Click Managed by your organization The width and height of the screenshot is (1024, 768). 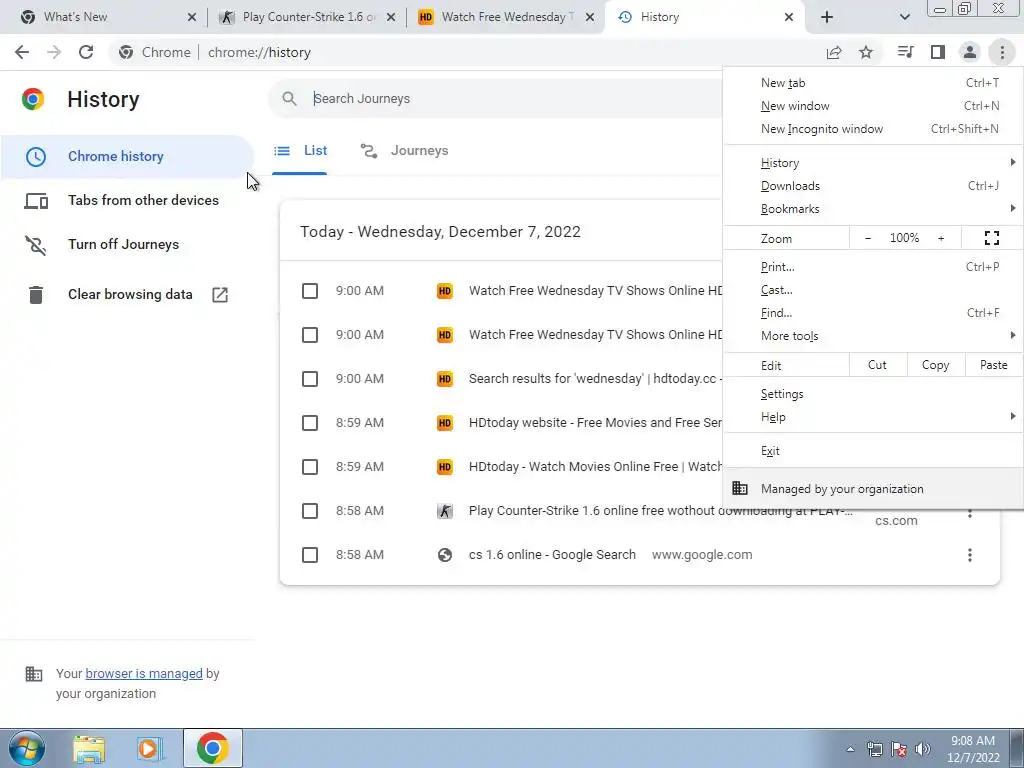click(873, 488)
